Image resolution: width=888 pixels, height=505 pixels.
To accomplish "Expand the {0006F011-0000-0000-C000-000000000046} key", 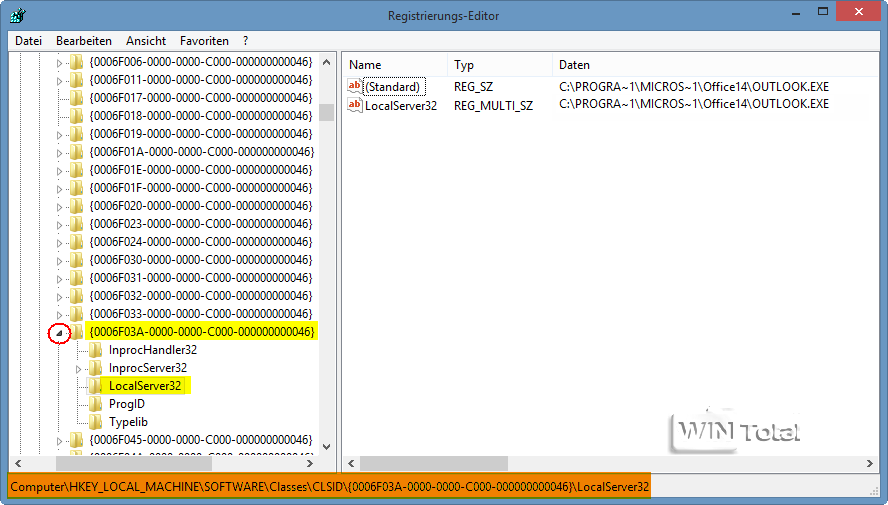I will [59, 81].
